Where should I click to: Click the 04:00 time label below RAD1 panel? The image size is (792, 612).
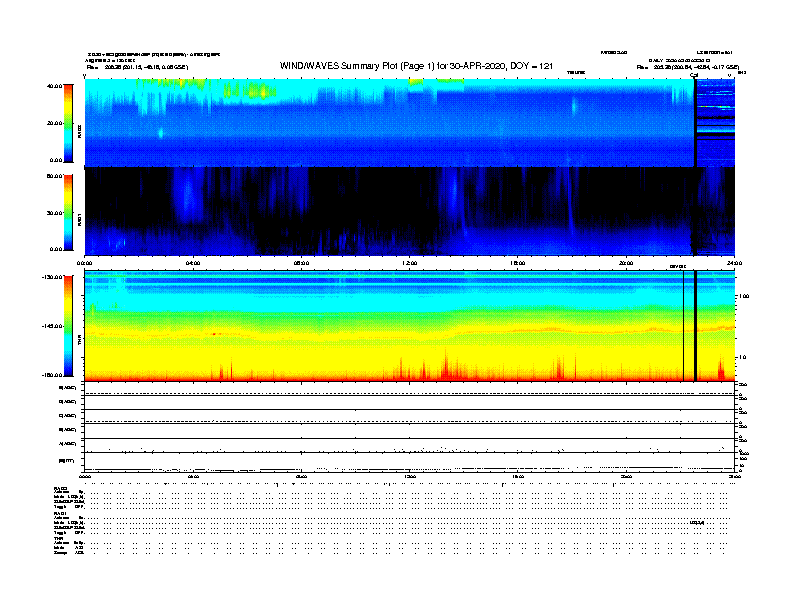193,263
